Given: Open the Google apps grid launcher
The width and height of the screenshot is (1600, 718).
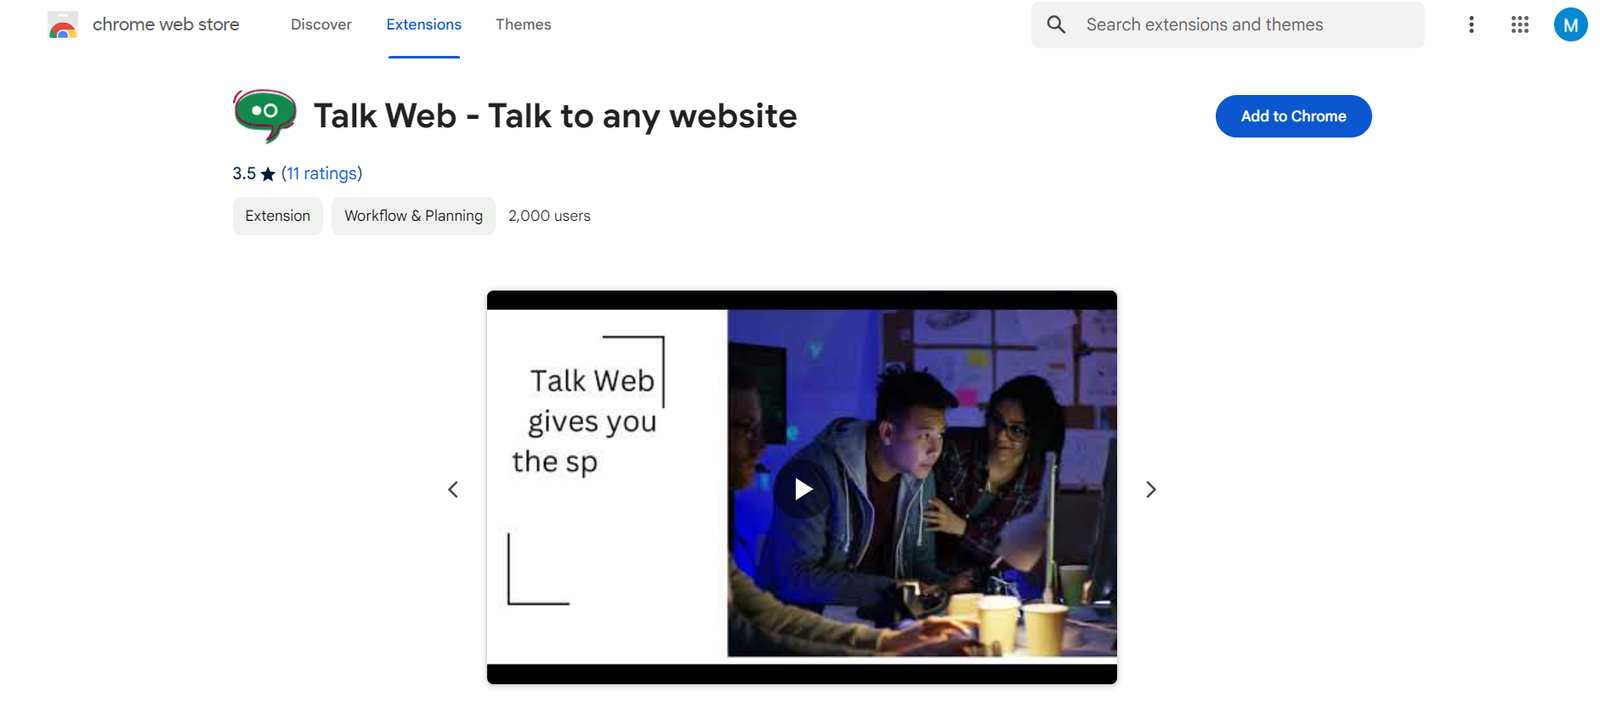Looking at the screenshot, I should 1519,25.
